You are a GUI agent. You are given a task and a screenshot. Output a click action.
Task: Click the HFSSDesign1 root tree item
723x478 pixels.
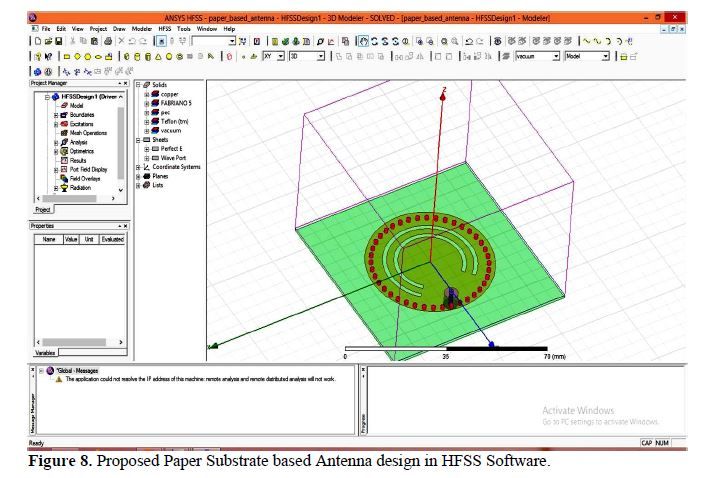[x=89, y=97]
